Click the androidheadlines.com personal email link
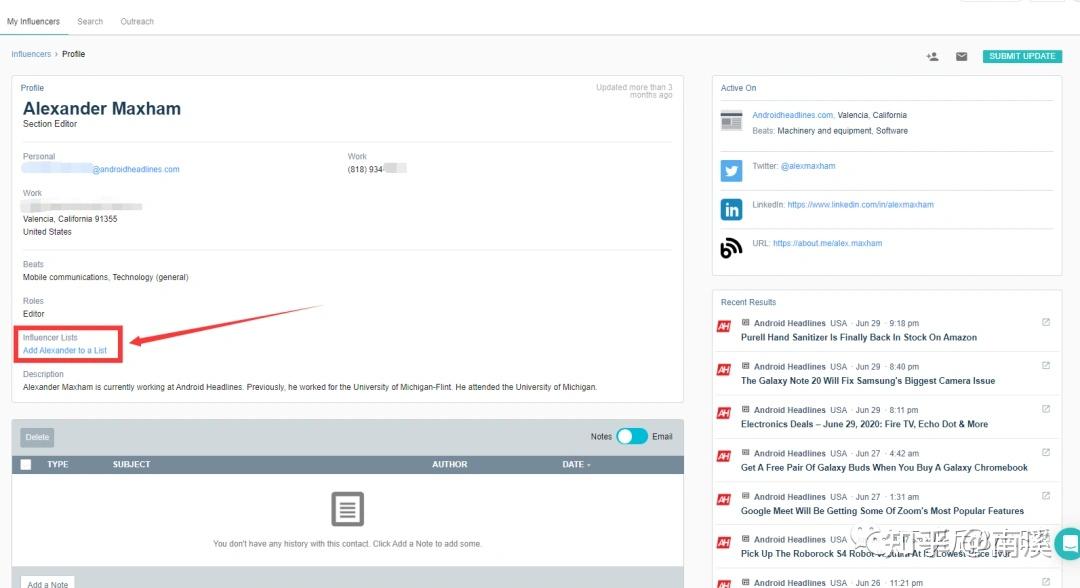Viewport: 1080px width, 588px height. coord(136,169)
